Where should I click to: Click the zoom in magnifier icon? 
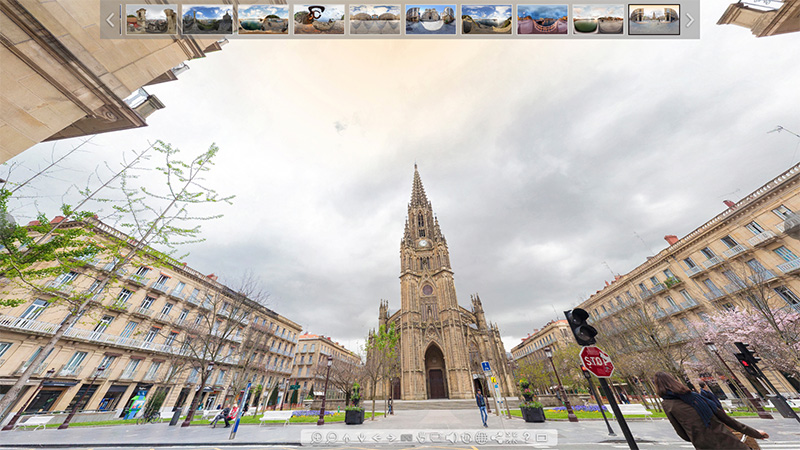click(316, 438)
